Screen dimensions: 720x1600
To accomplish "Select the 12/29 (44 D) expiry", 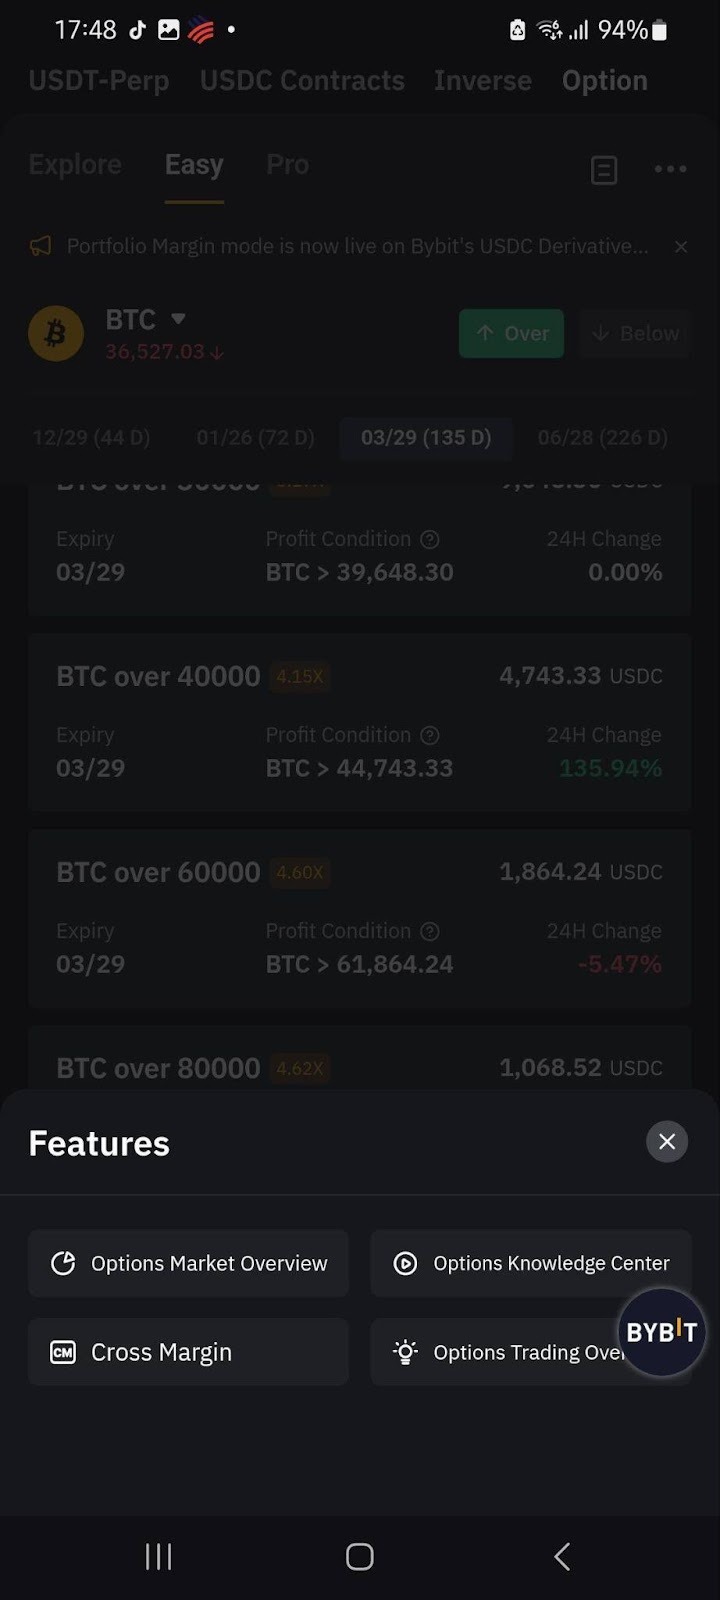I will (x=91, y=438).
